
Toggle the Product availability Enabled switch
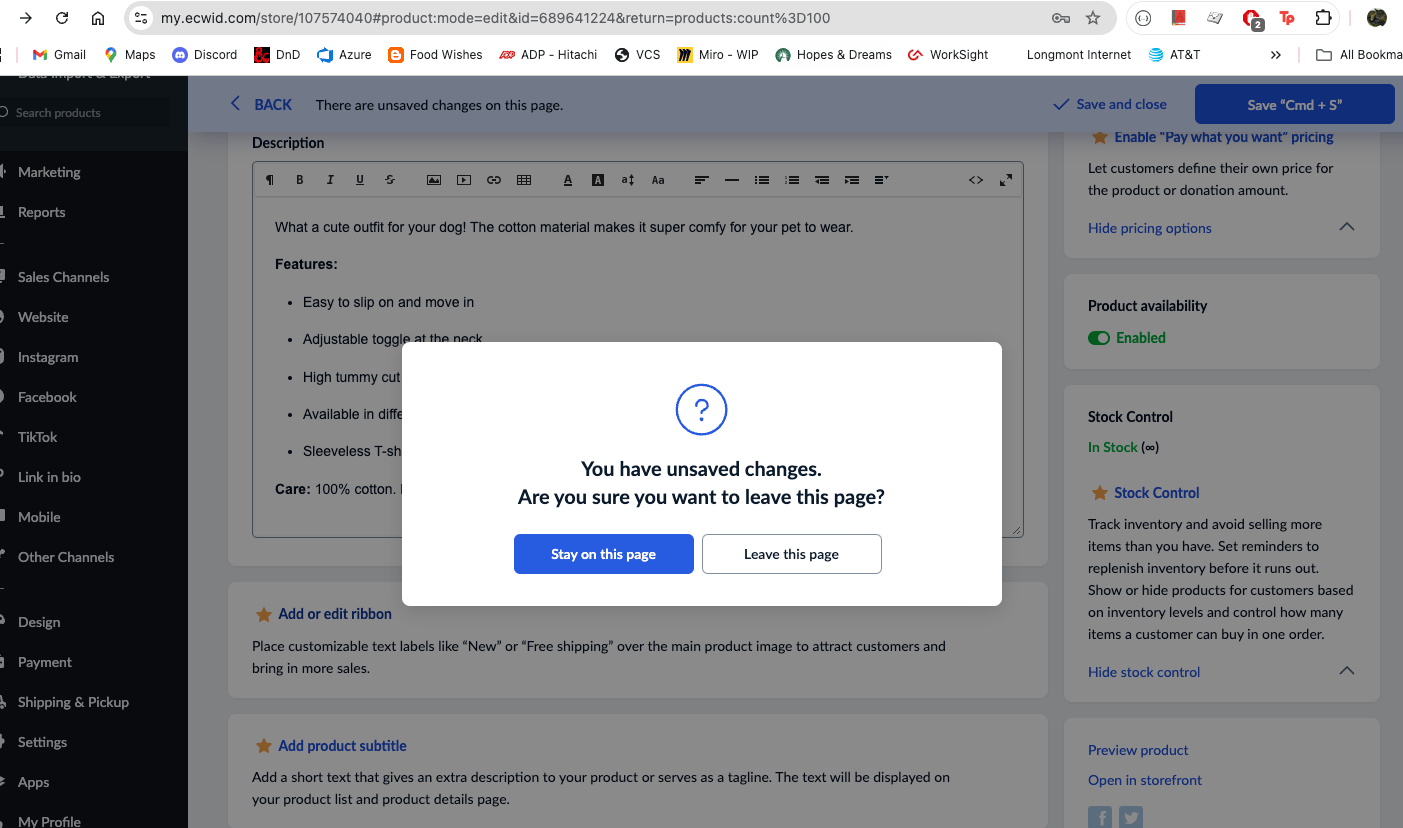pos(1099,338)
